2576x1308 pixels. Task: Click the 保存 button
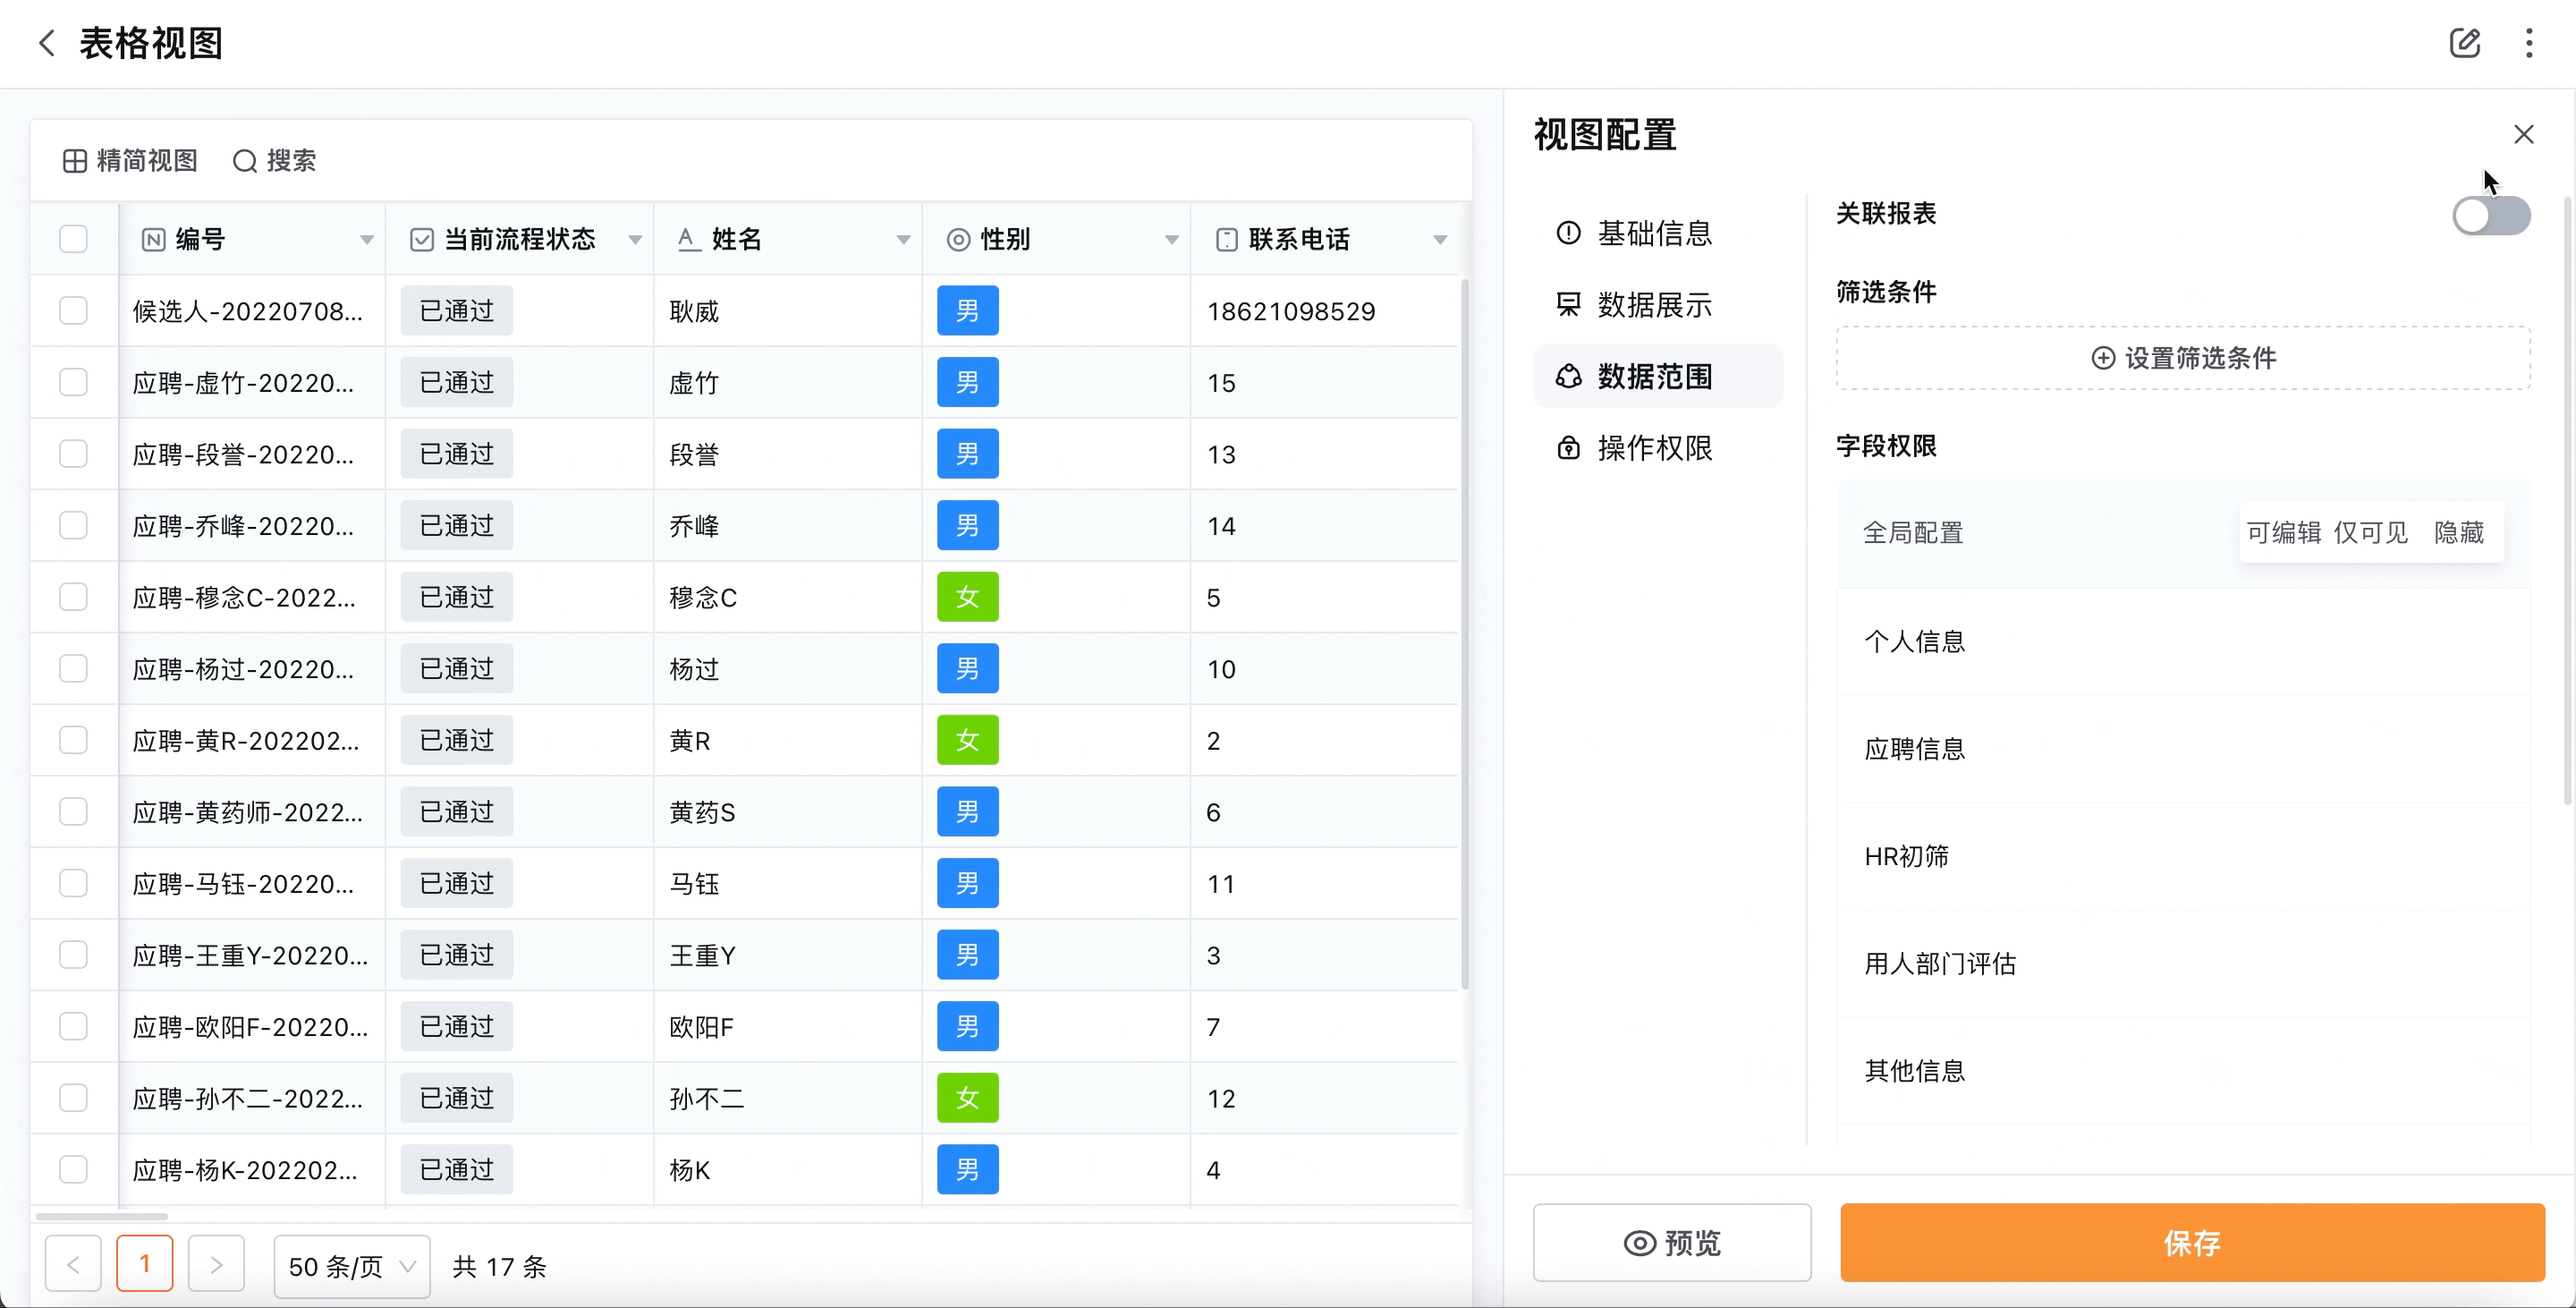pyautogui.click(x=2192, y=1243)
